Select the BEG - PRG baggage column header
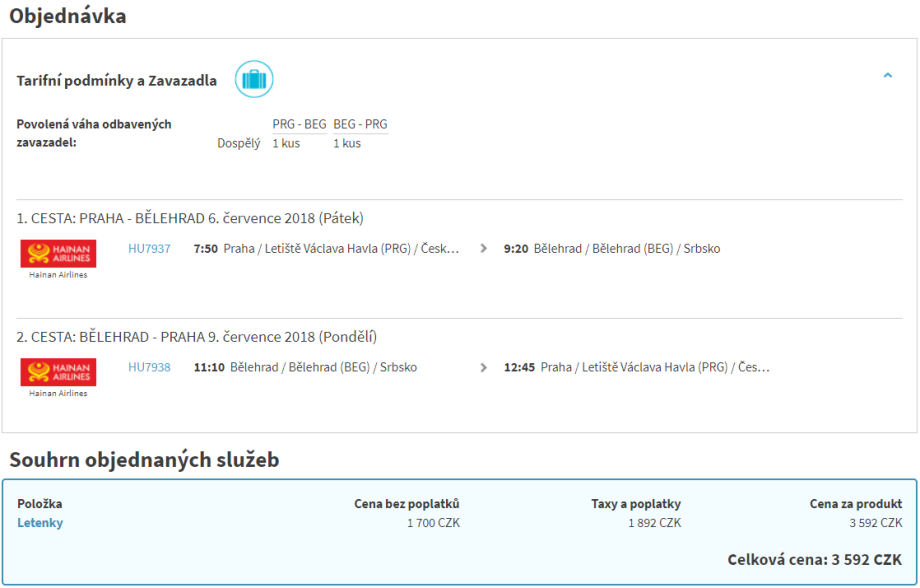Screen dimensions: 920x588 pyautogui.click(x=360, y=125)
